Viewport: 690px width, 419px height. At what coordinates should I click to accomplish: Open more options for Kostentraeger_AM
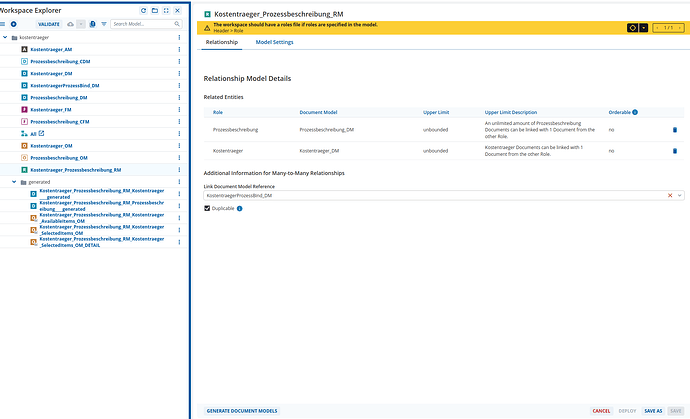coord(179,49)
